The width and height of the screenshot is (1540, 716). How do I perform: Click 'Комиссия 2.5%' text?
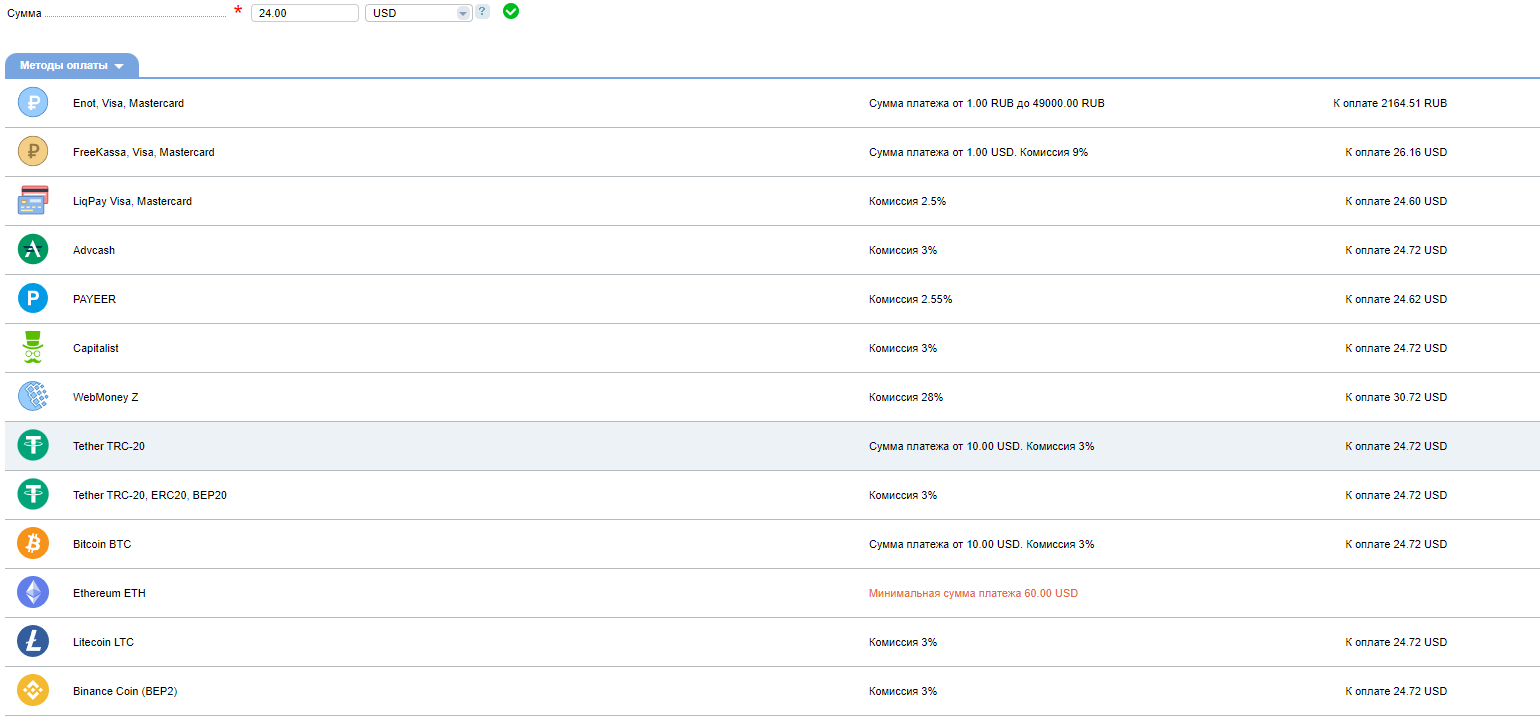907,201
